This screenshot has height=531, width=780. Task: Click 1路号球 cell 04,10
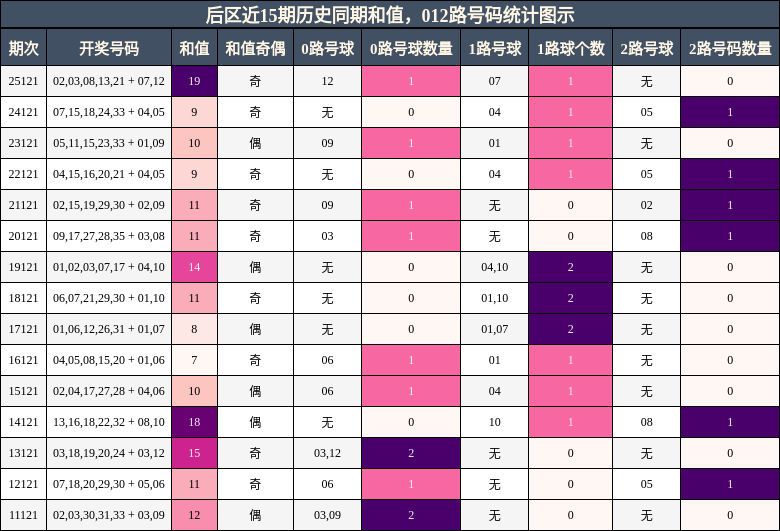click(x=494, y=267)
